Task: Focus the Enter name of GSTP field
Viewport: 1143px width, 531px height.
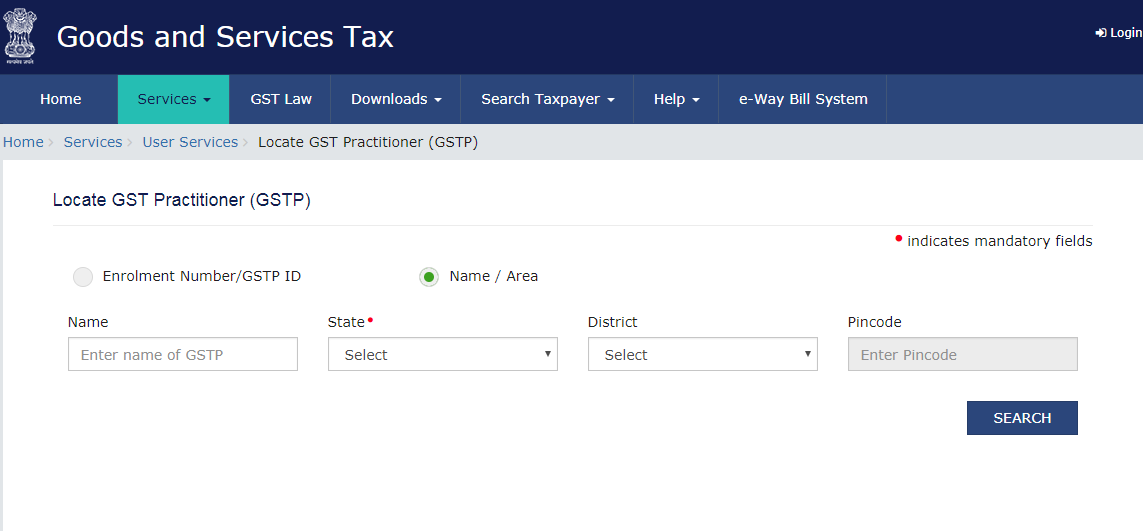Action: (x=183, y=354)
